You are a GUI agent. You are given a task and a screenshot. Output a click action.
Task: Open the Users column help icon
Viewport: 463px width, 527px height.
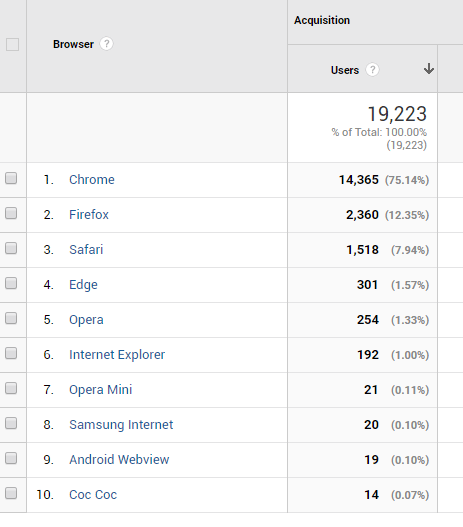[372, 70]
